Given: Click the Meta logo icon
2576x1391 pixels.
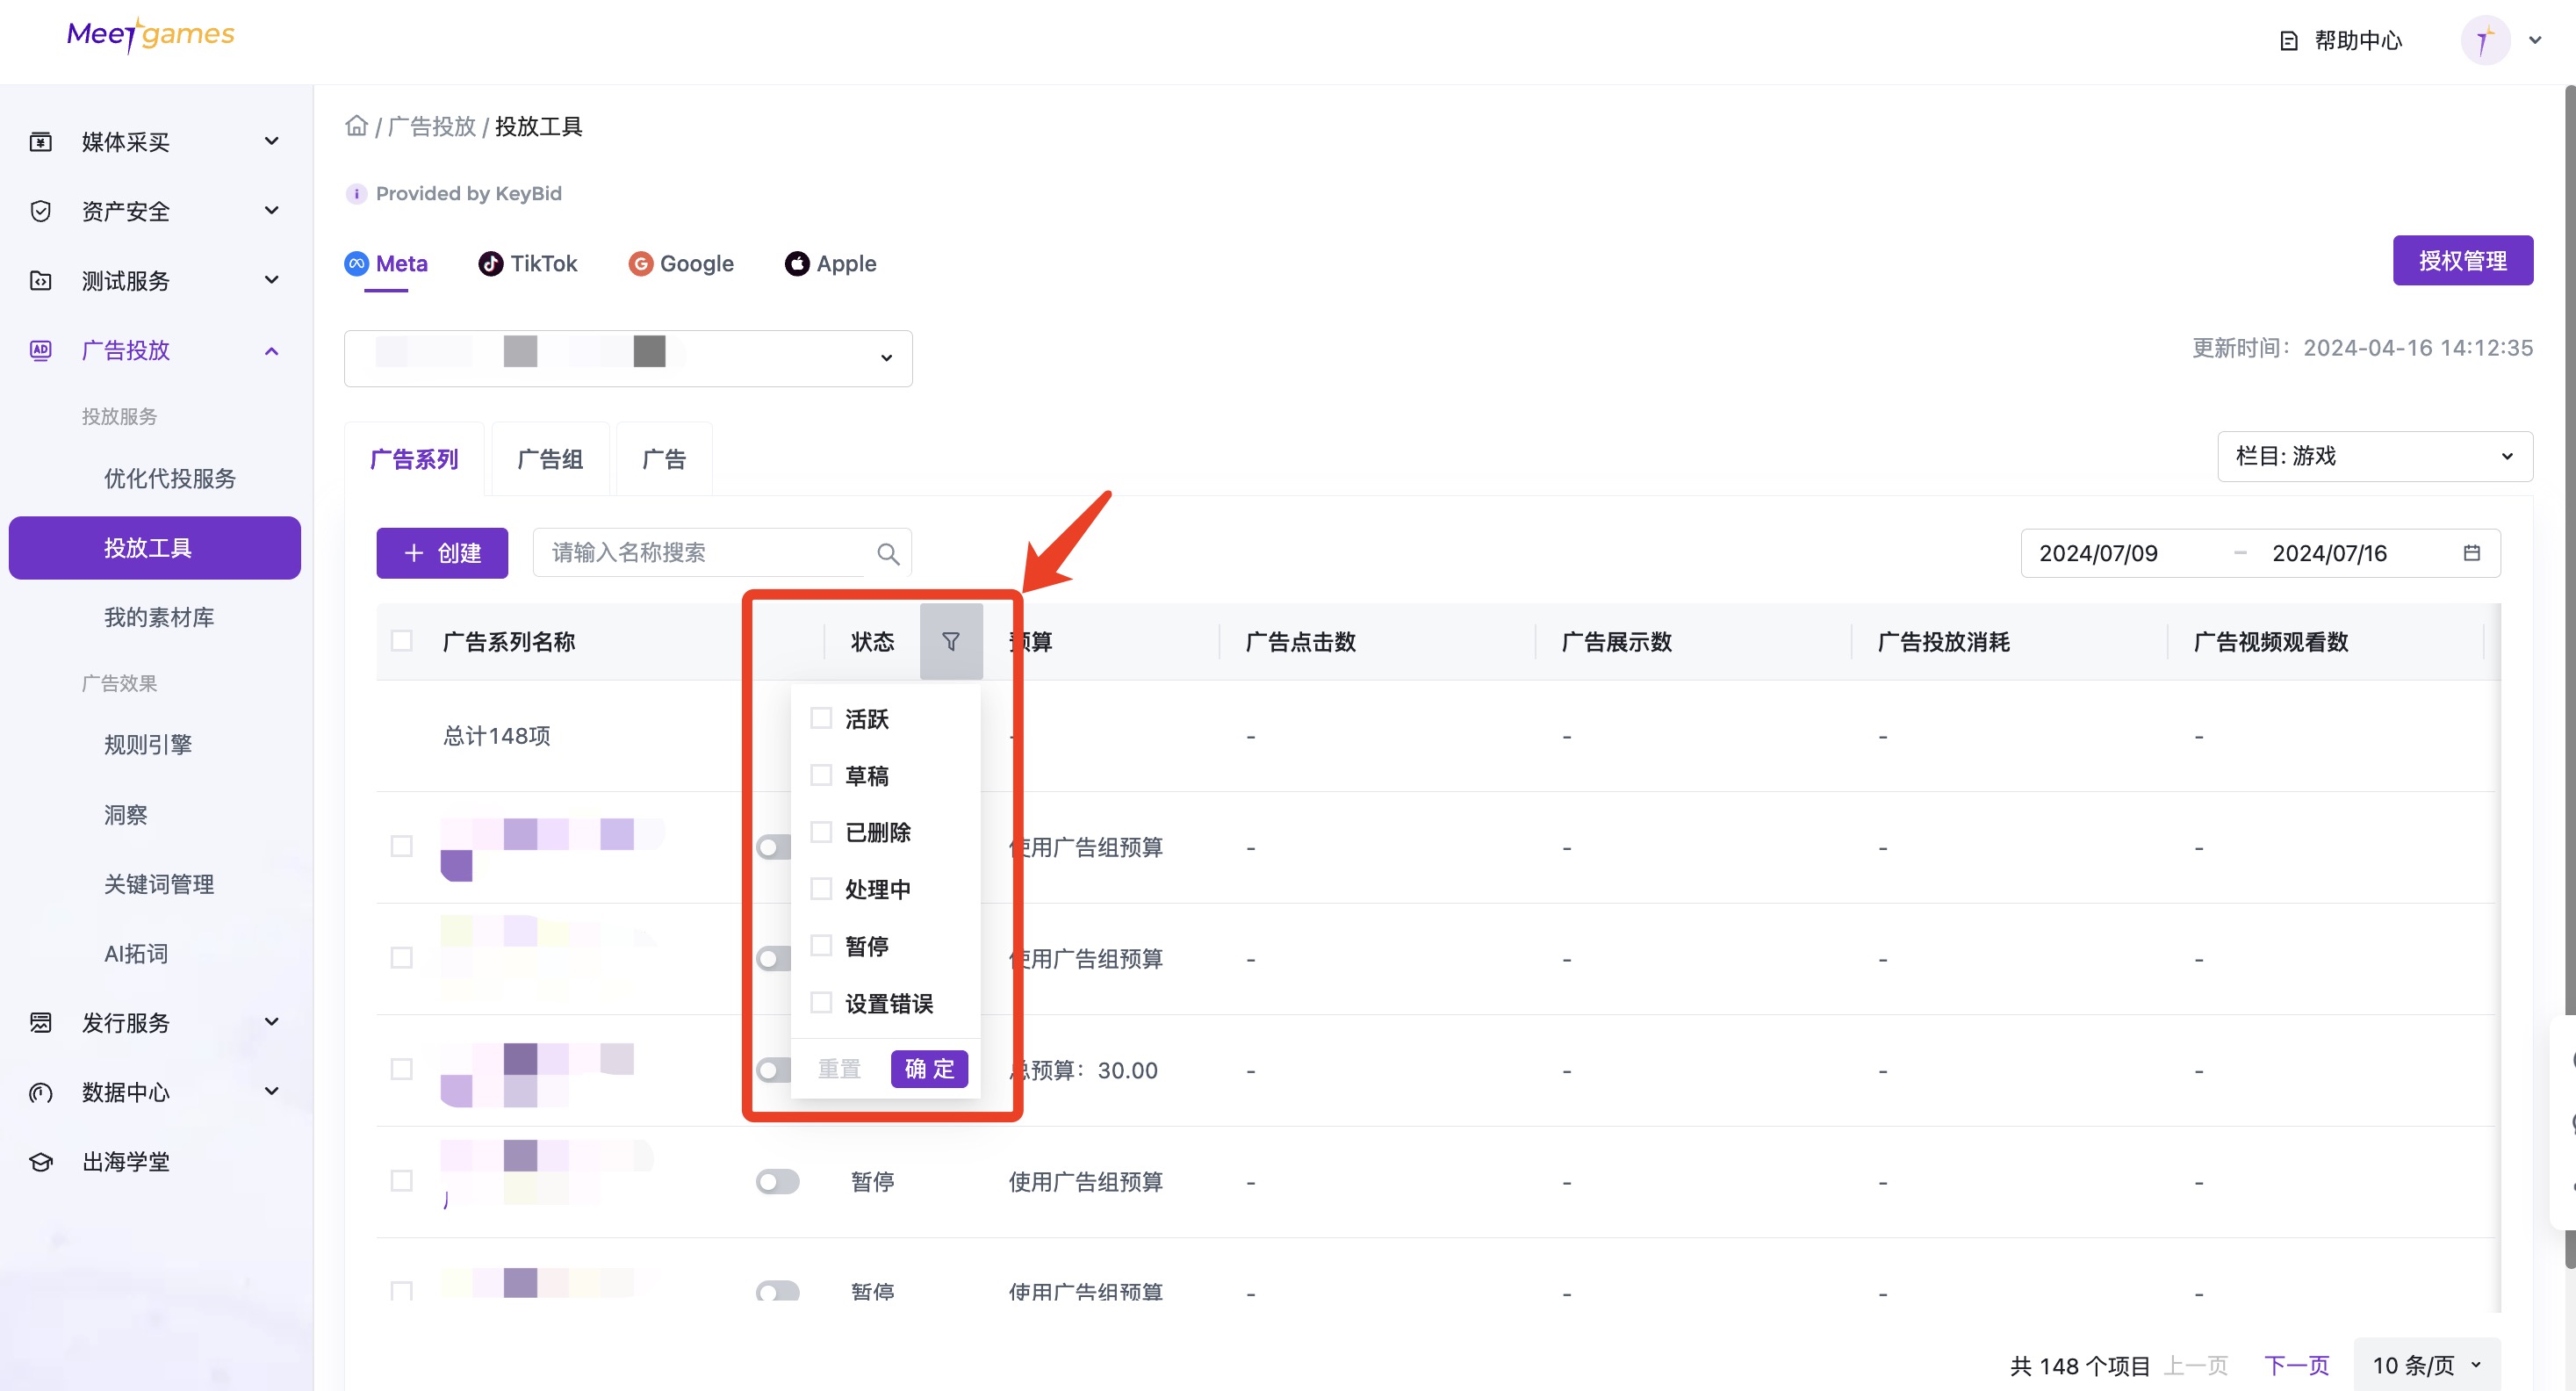Looking at the screenshot, I should [x=356, y=264].
